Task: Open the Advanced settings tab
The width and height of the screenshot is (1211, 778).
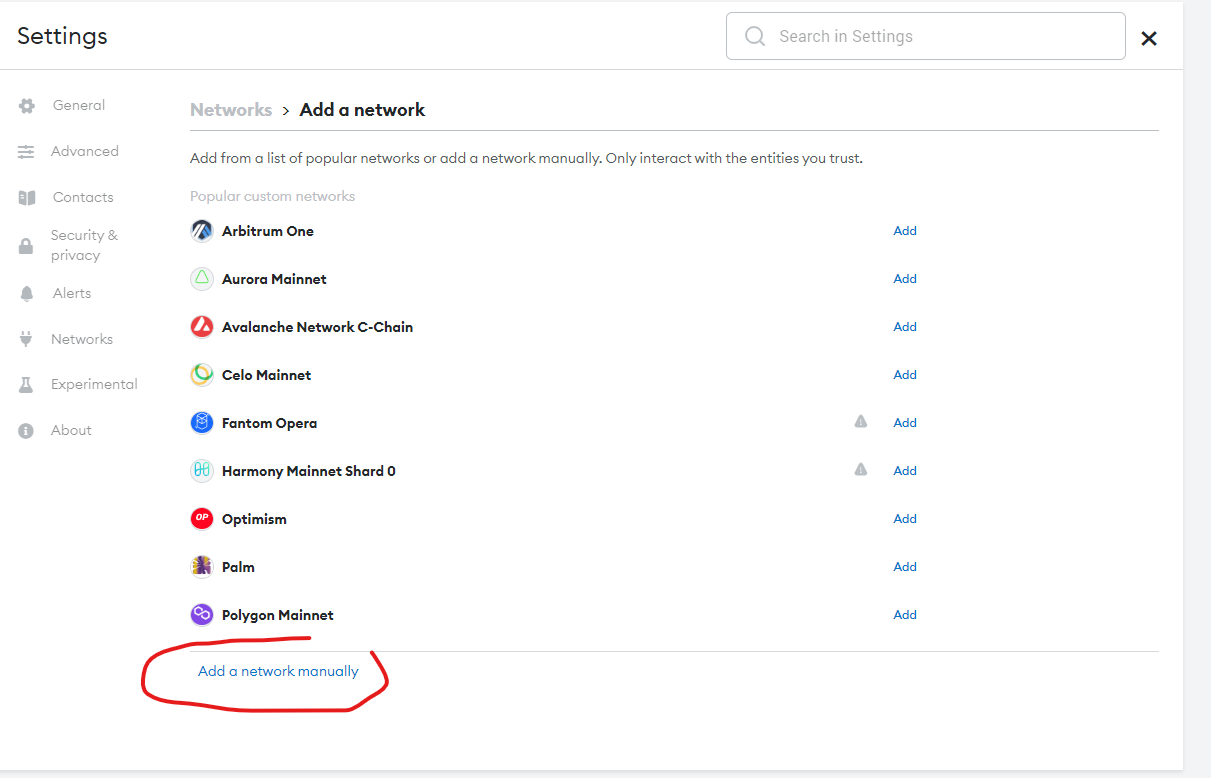Action: pyautogui.click(x=85, y=152)
